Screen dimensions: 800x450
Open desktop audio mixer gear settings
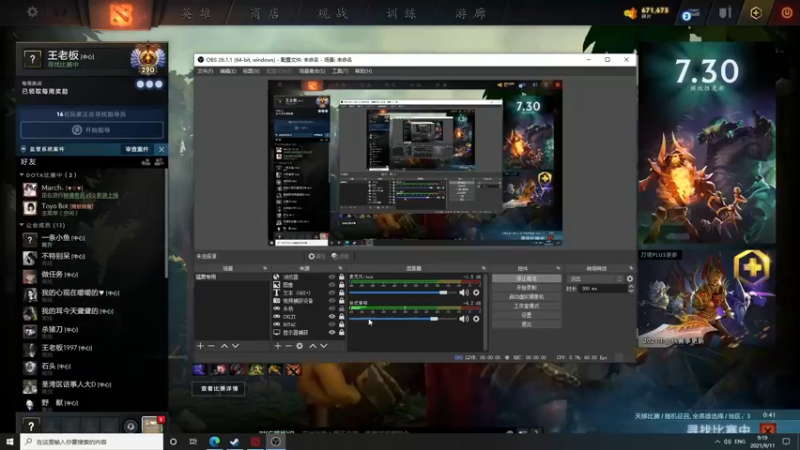[x=476, y=319]
